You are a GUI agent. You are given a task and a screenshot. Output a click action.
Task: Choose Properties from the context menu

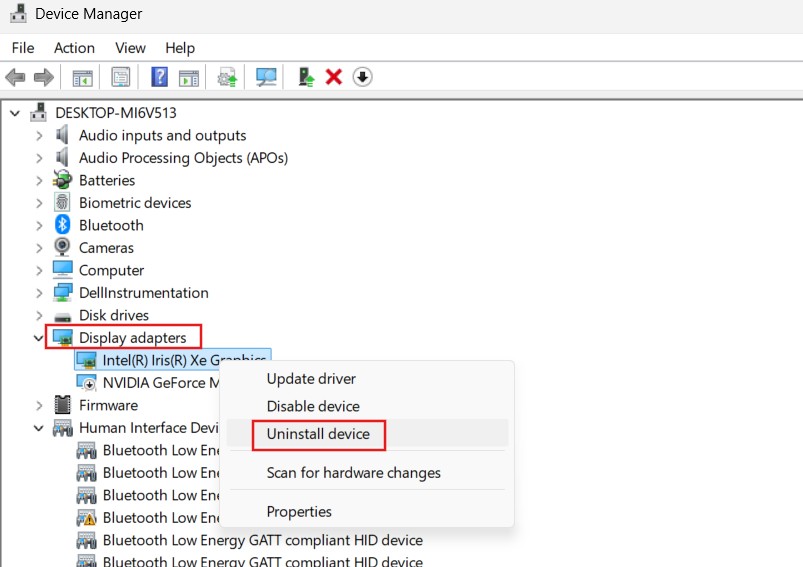click(x=367, y=512)
